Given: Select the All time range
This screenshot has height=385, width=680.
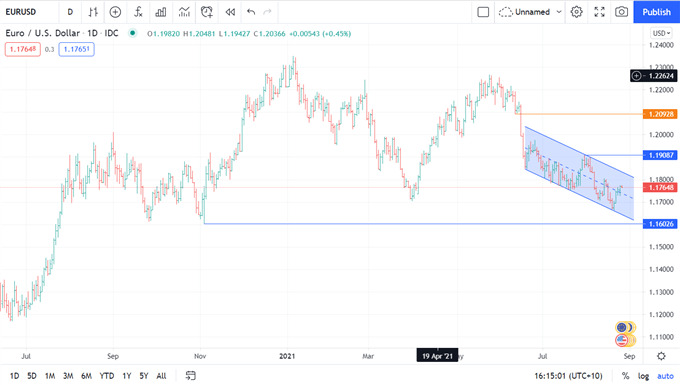Looking at the screenshot, I should pos(161,376).
